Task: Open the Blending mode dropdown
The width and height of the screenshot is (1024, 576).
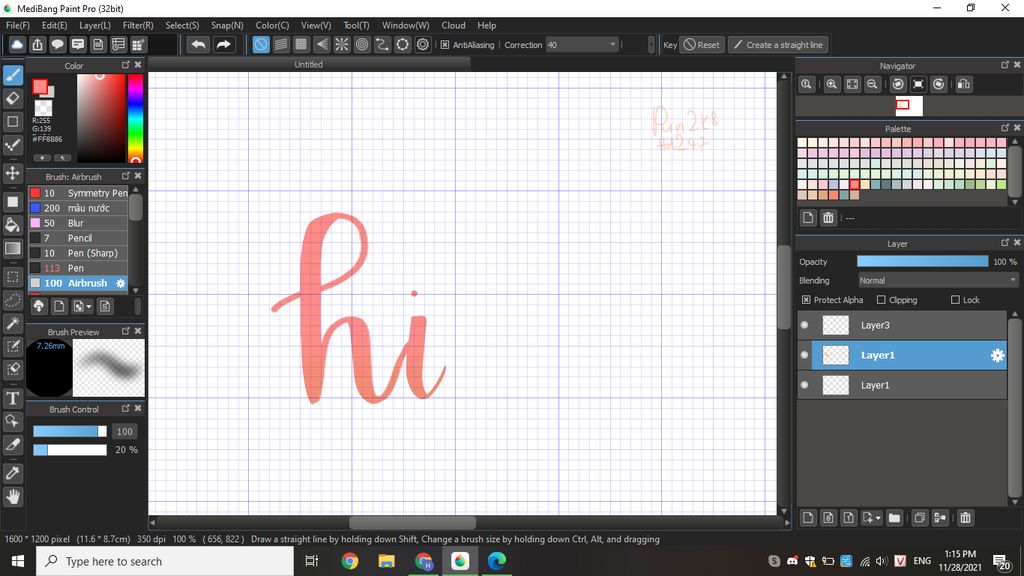Action: point(938,280)
